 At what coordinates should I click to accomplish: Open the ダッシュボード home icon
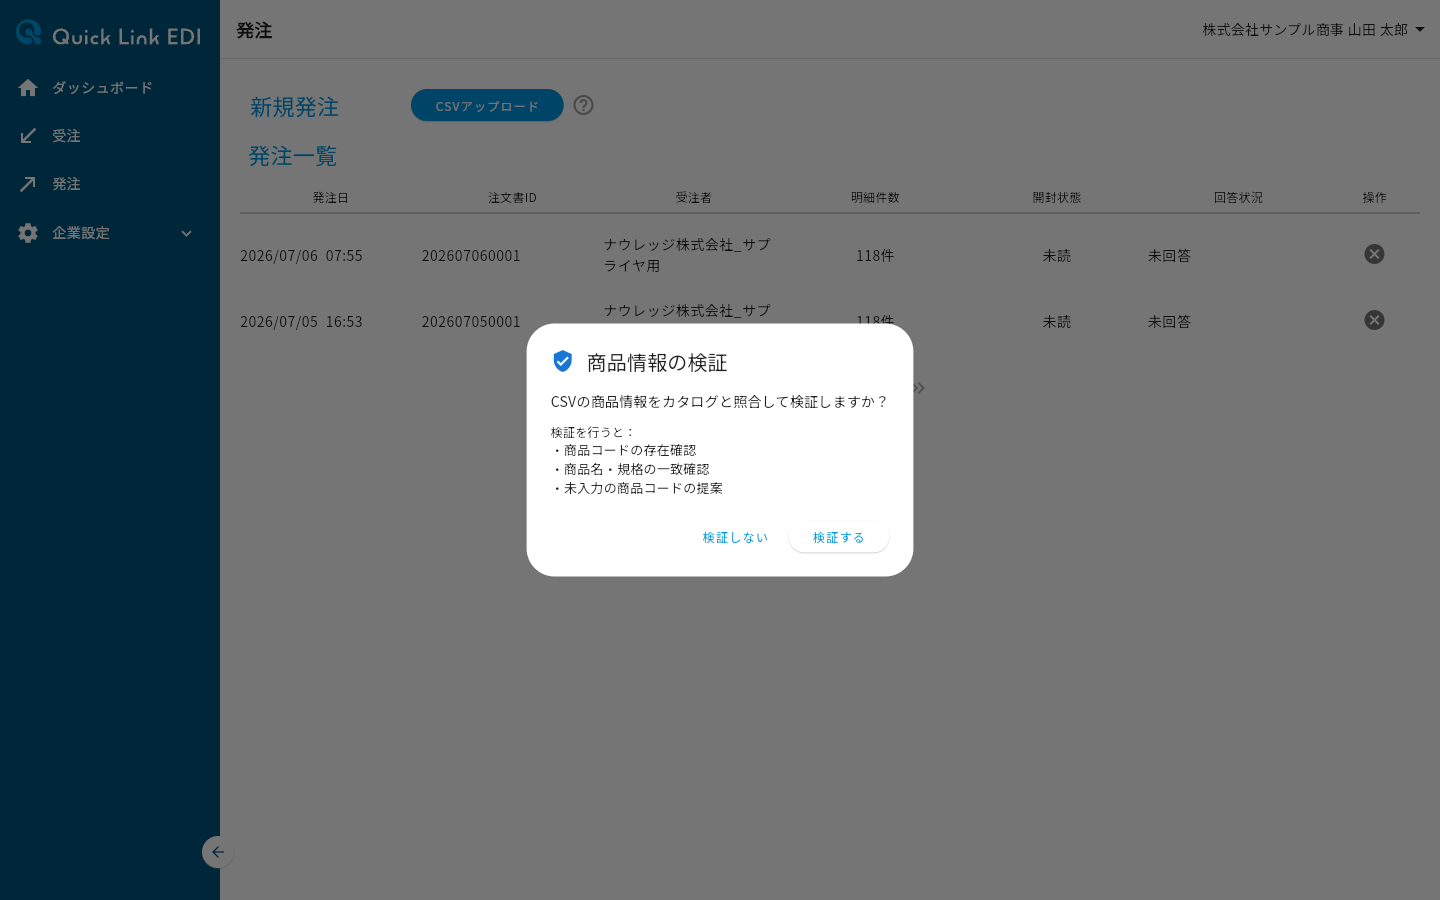point(28,88)
